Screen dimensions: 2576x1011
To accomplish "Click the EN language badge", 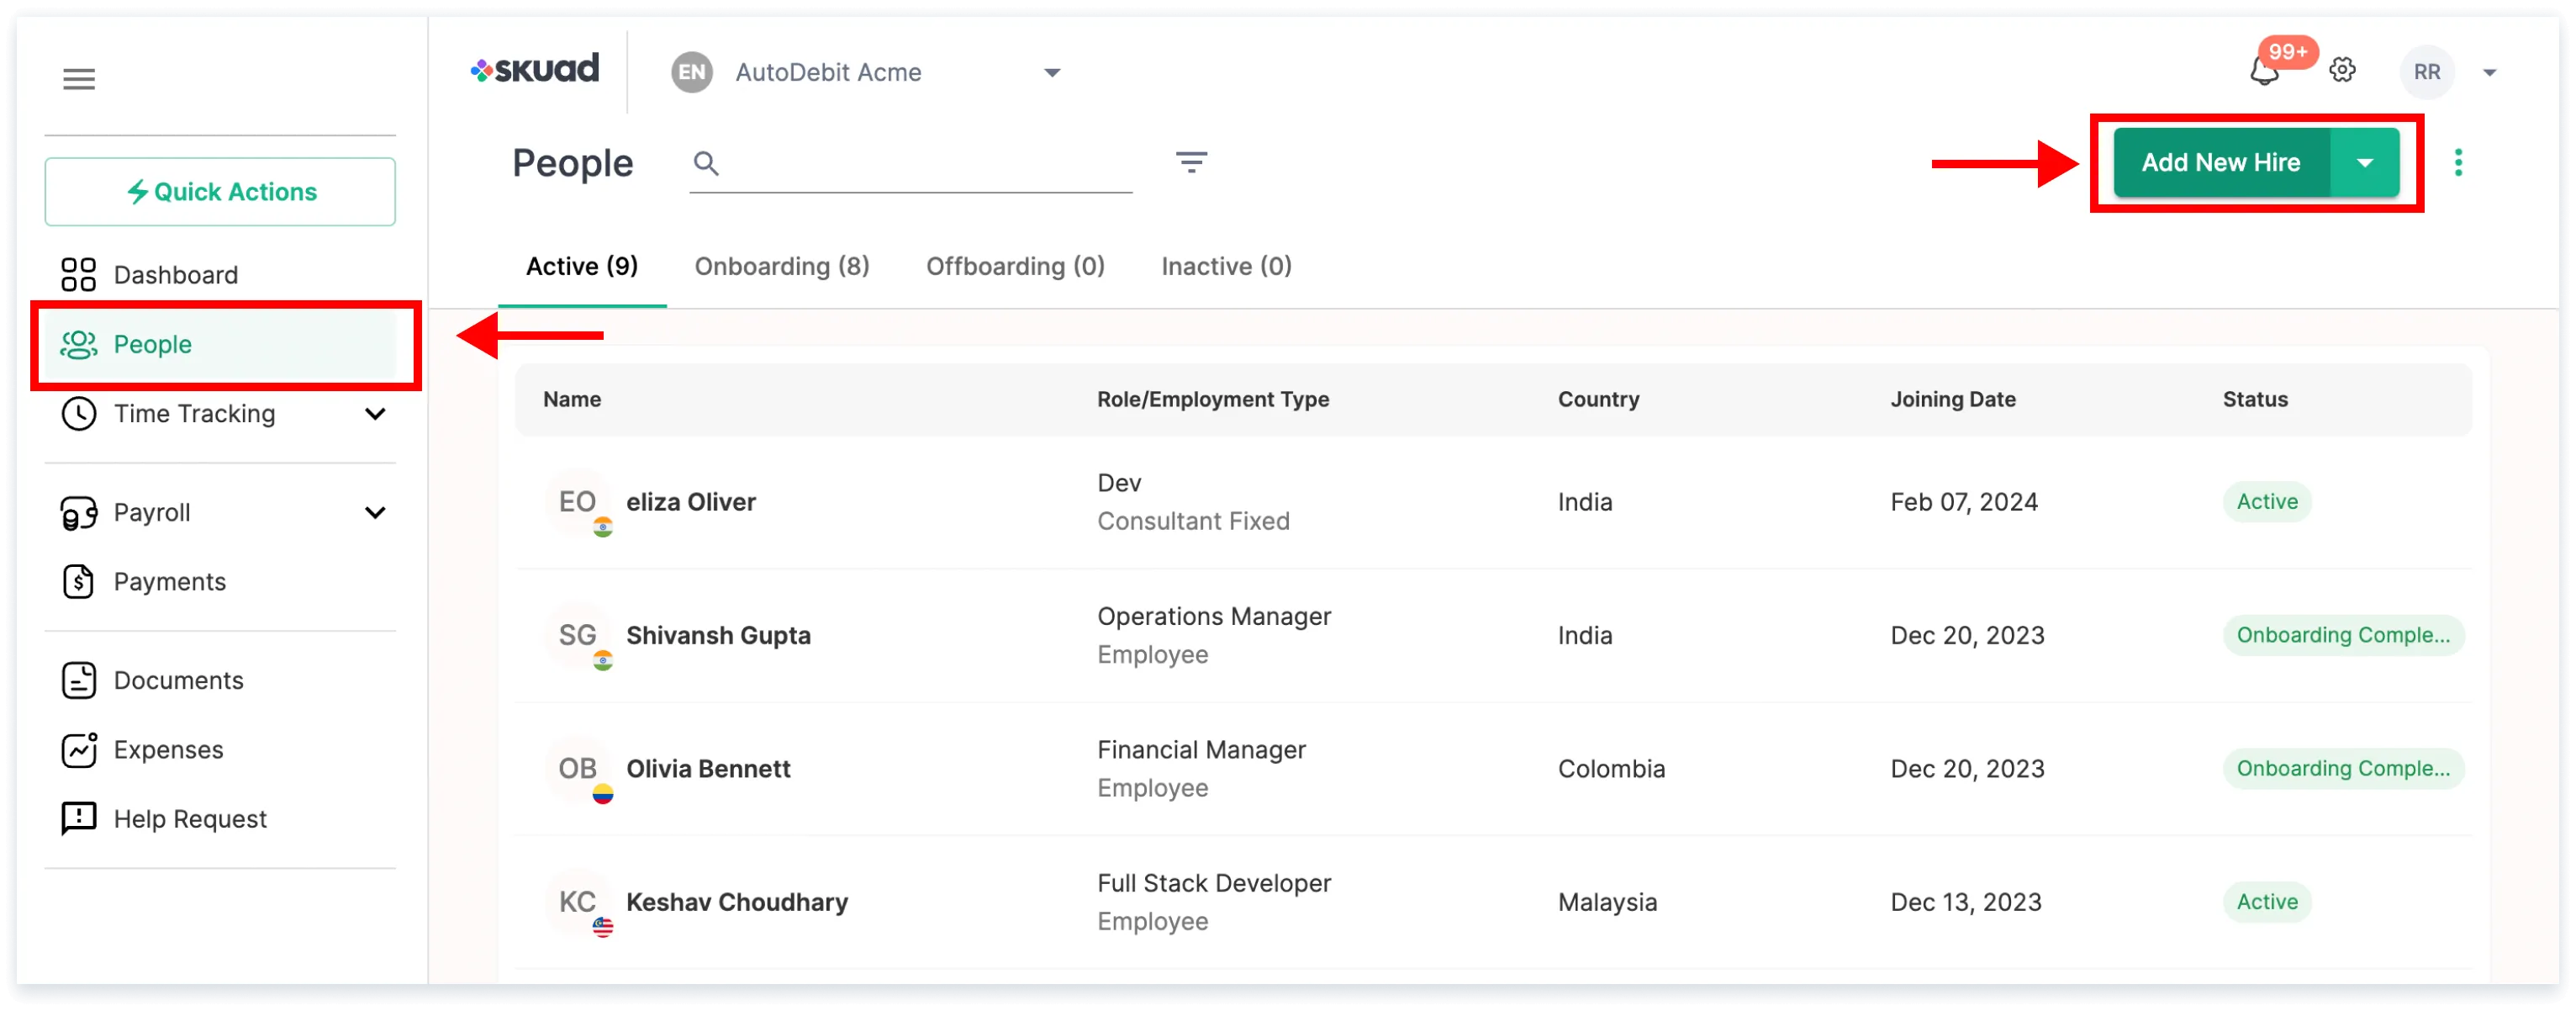I will [692, 72].
